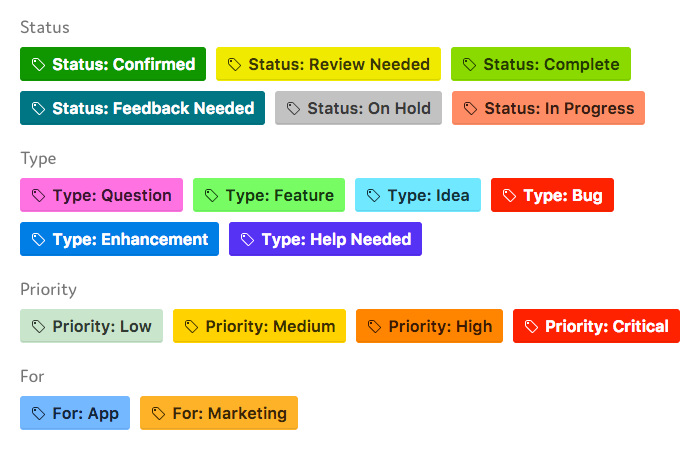
Task: Click the tag icon on Type: Idea
Action: click(373, 195)
